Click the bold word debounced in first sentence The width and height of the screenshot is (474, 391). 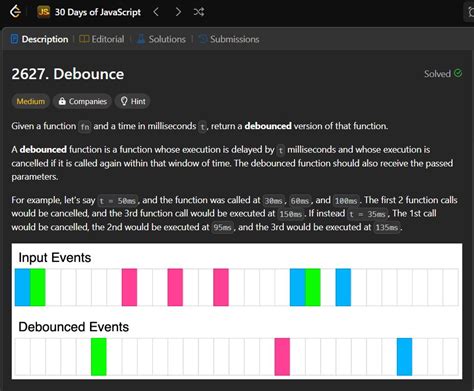268,126
